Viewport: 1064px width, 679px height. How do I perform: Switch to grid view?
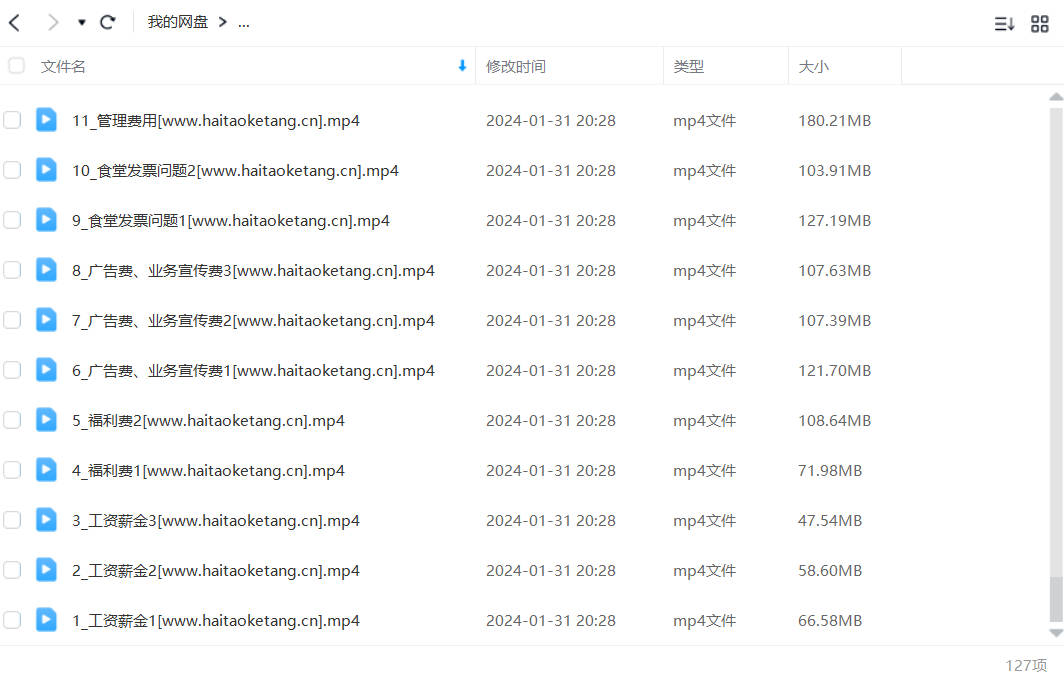(1040, 24)
